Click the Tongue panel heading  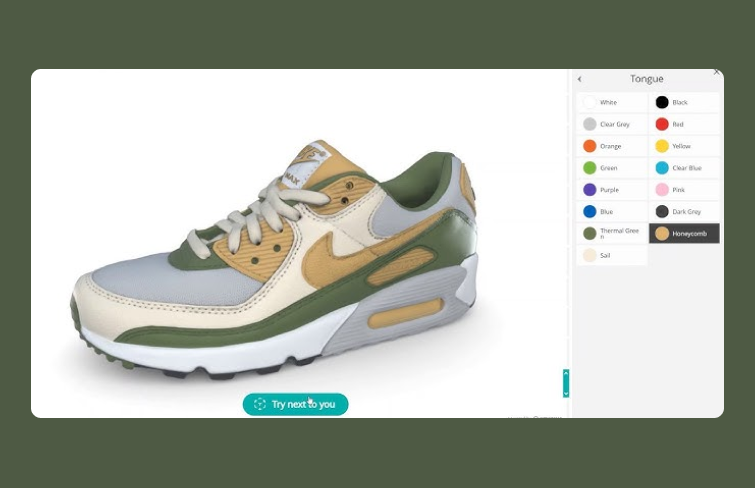647,79
